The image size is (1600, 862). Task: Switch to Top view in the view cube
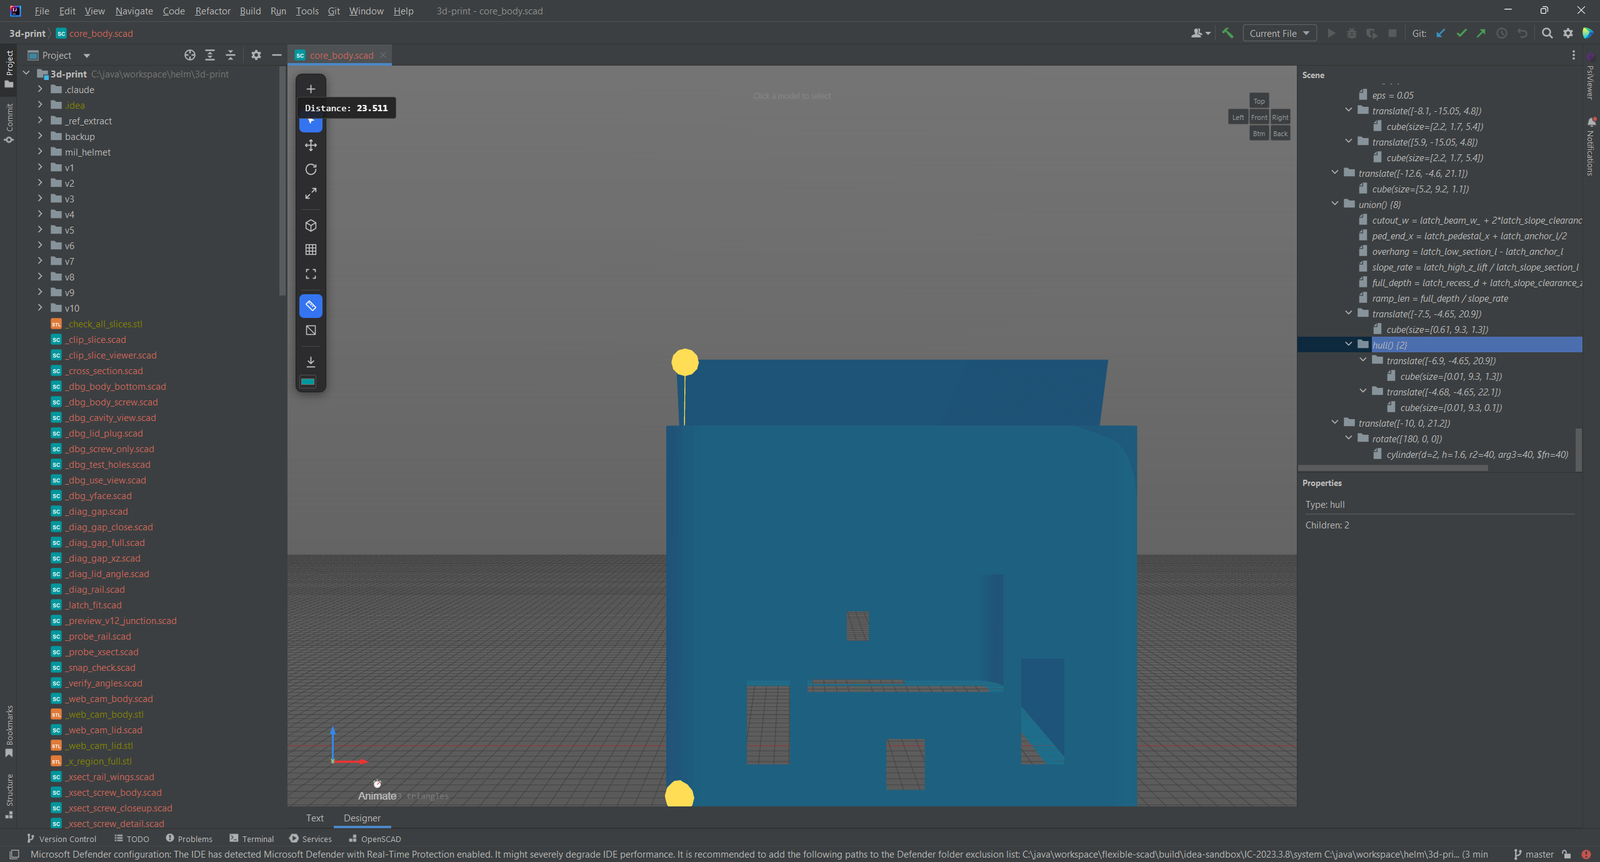pyautogui.click(x=1259, y=101)
